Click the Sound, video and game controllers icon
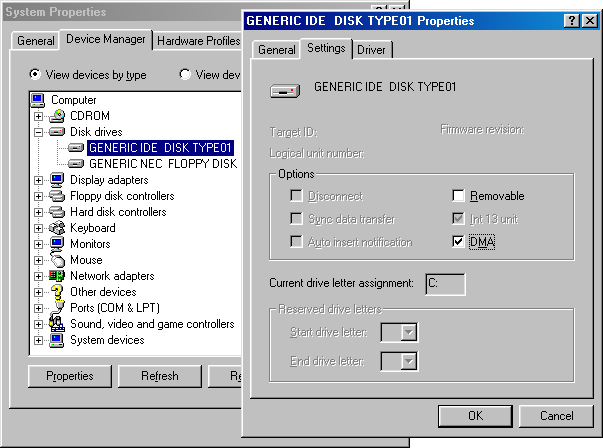This screenshot has width=603, height=448. pyautogui.click(x=57, y=324)
